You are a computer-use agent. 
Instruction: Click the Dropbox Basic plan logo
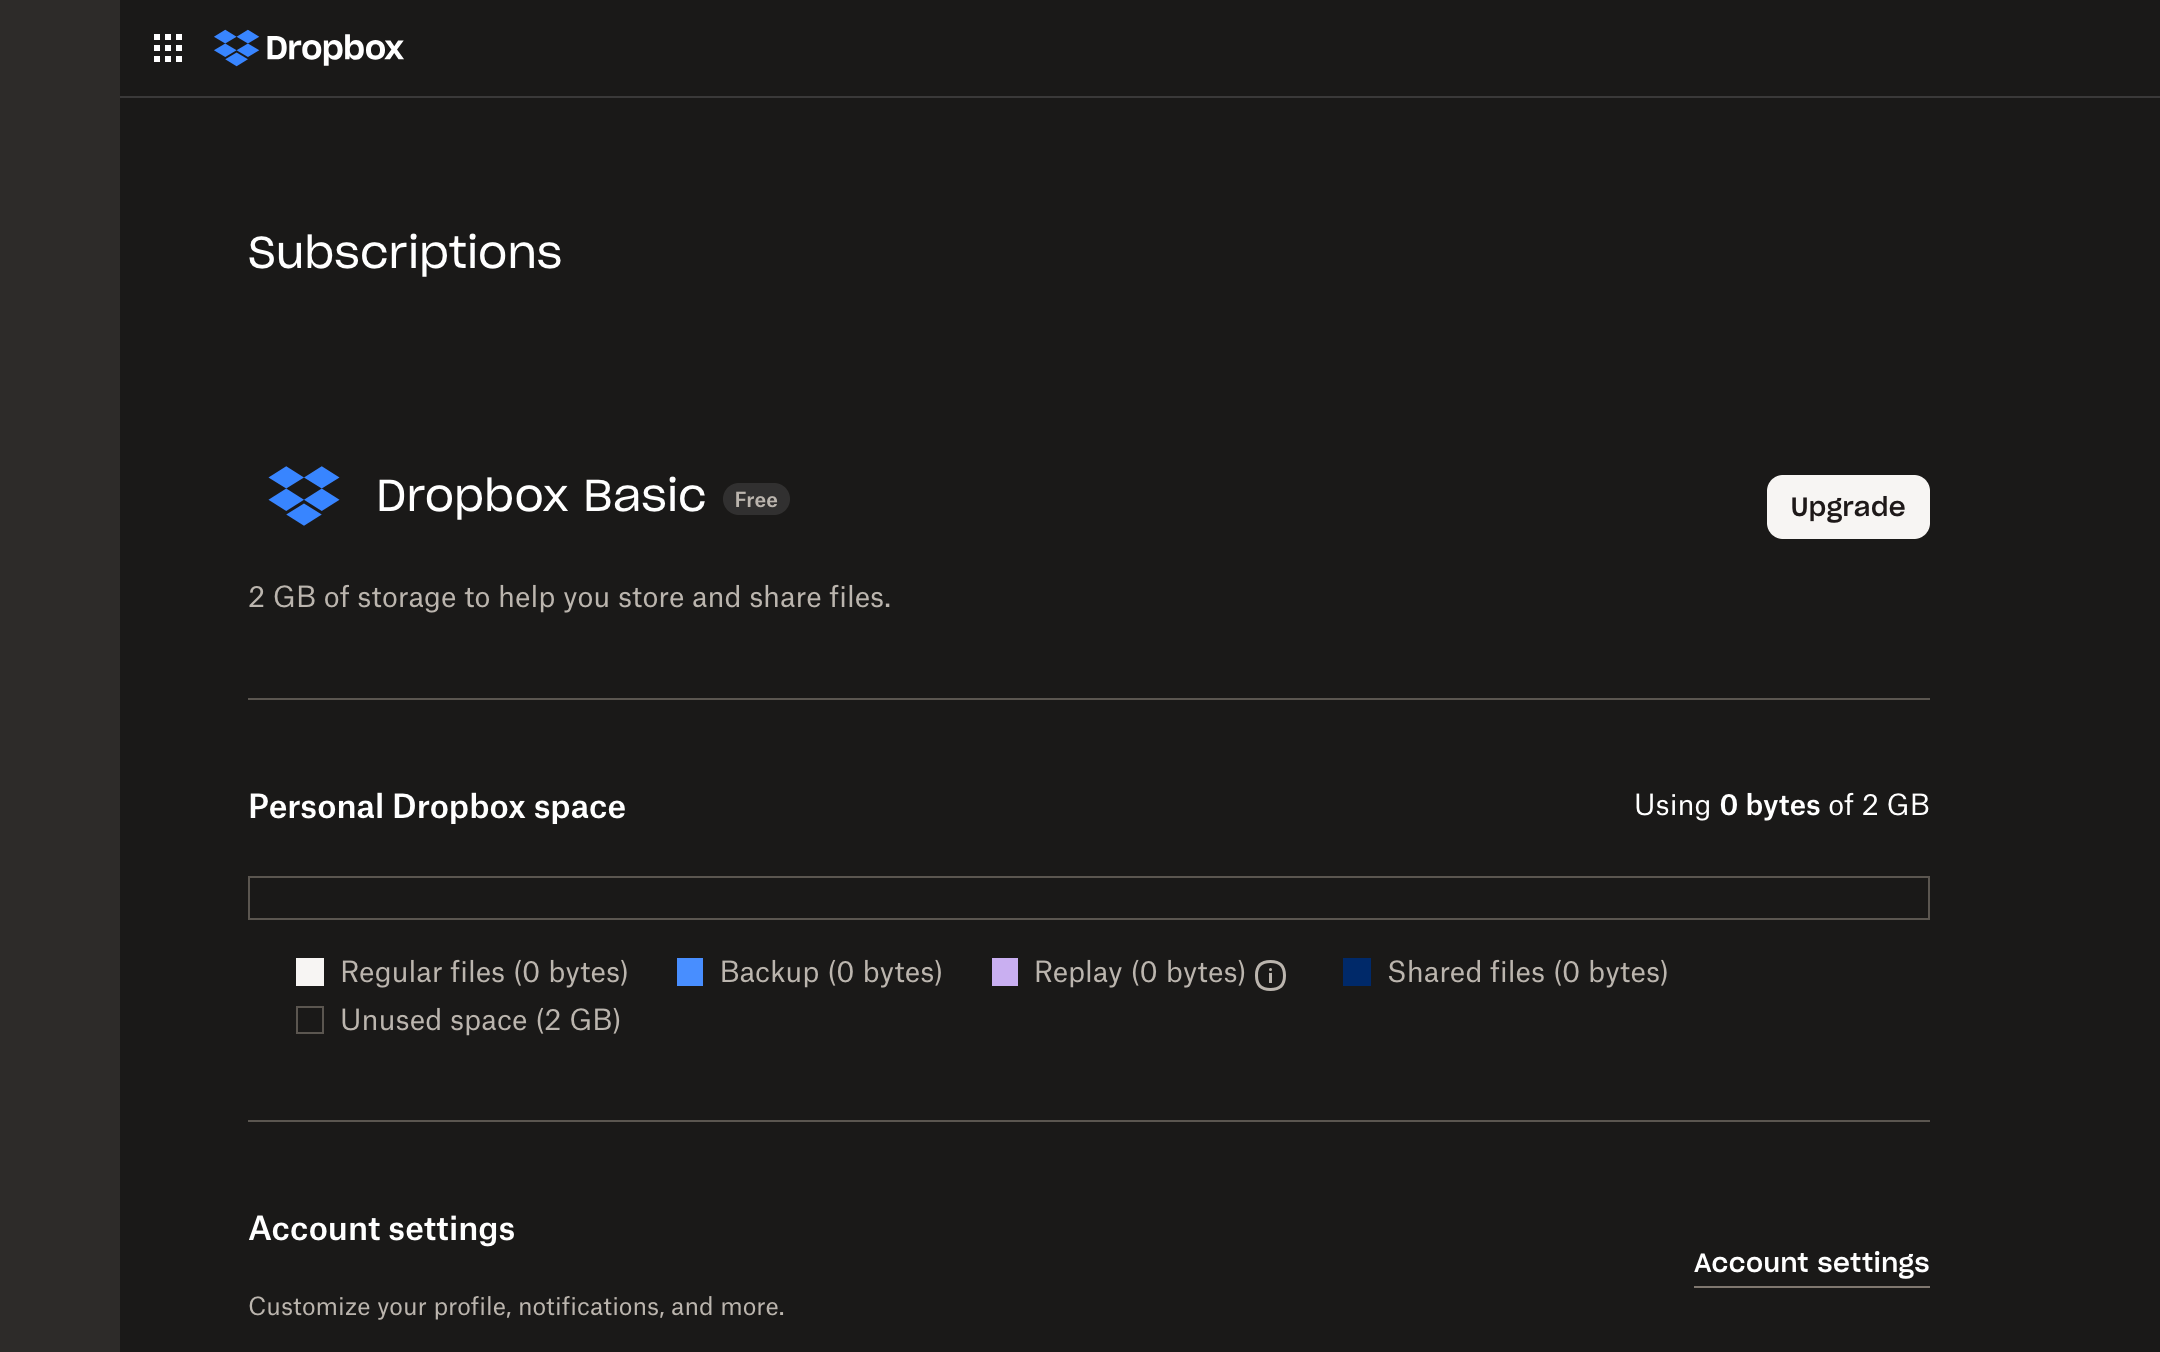(304, 496)
